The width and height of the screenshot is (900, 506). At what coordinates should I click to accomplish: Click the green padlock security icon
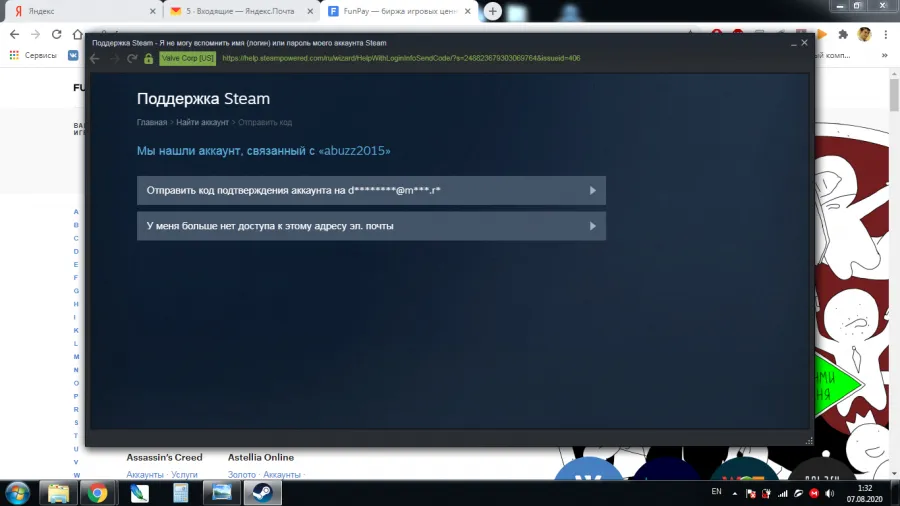149,59
